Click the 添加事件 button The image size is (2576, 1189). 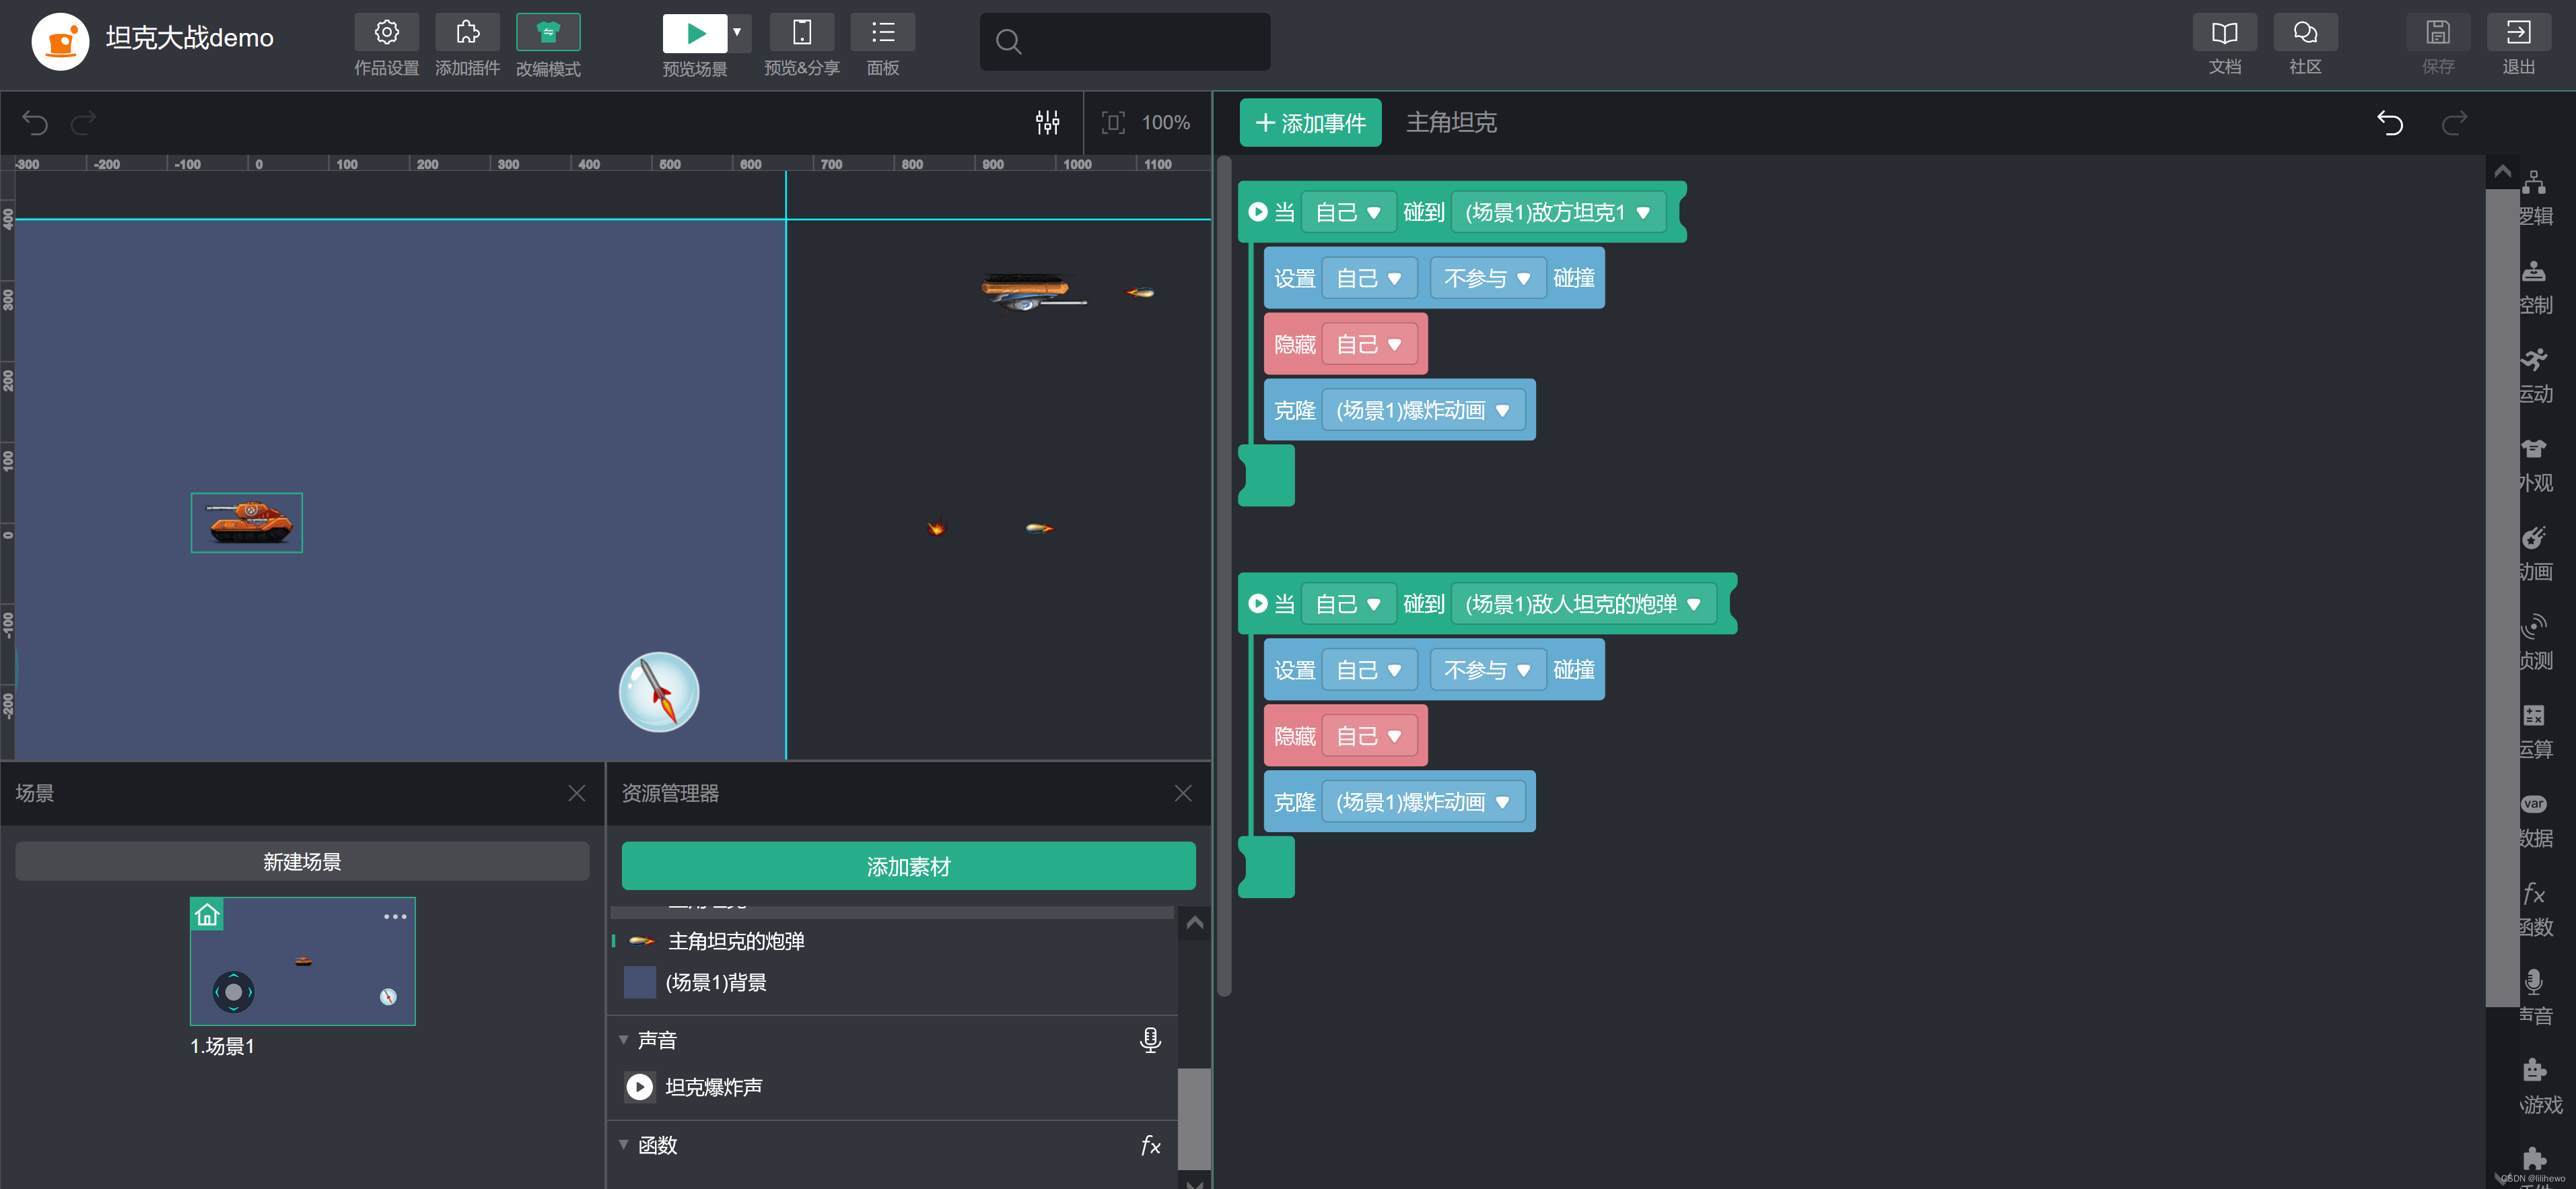click(1310, 123)
